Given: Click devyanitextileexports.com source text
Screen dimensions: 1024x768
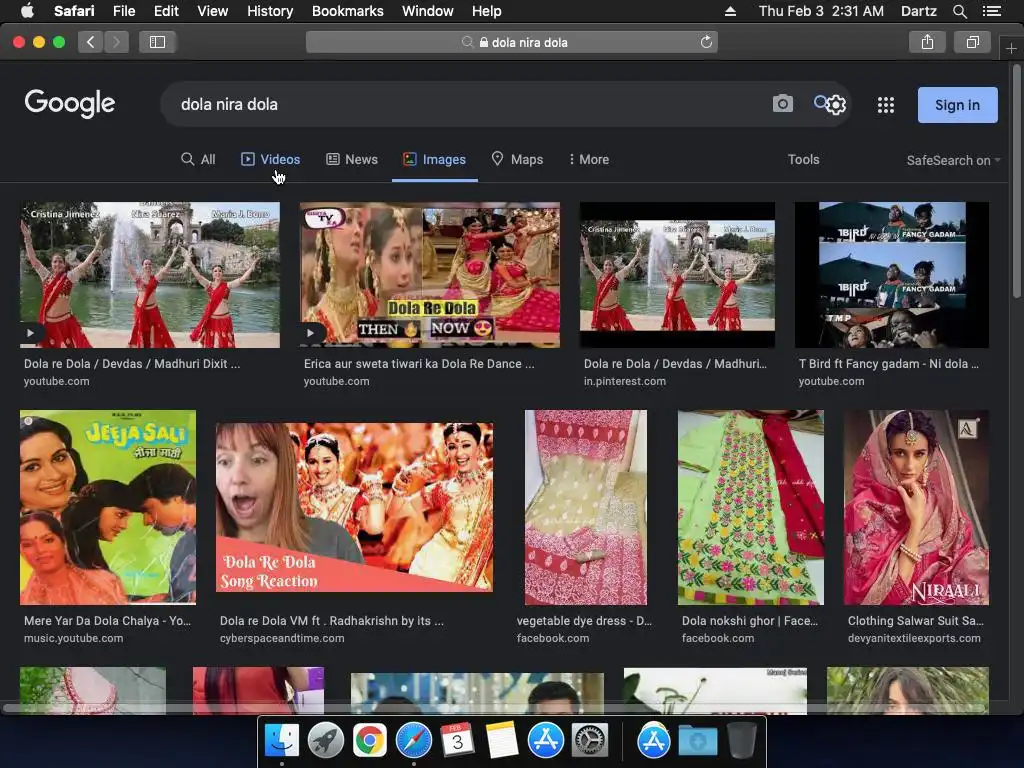Looking at the screenshot, I should 914,638.
